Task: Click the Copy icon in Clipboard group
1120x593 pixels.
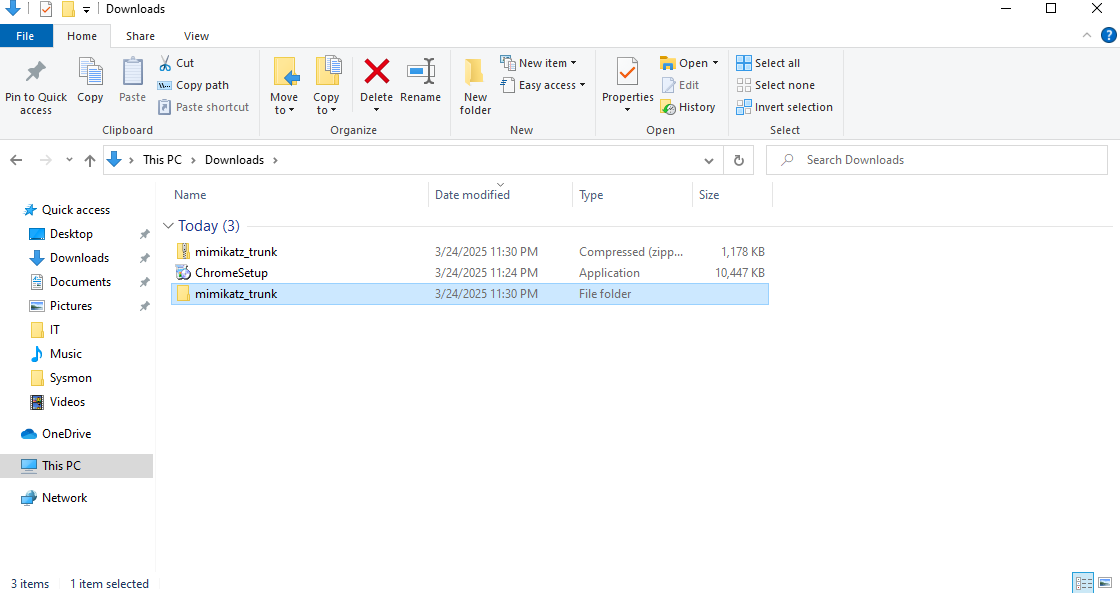Action: click(x=90, y=72)
